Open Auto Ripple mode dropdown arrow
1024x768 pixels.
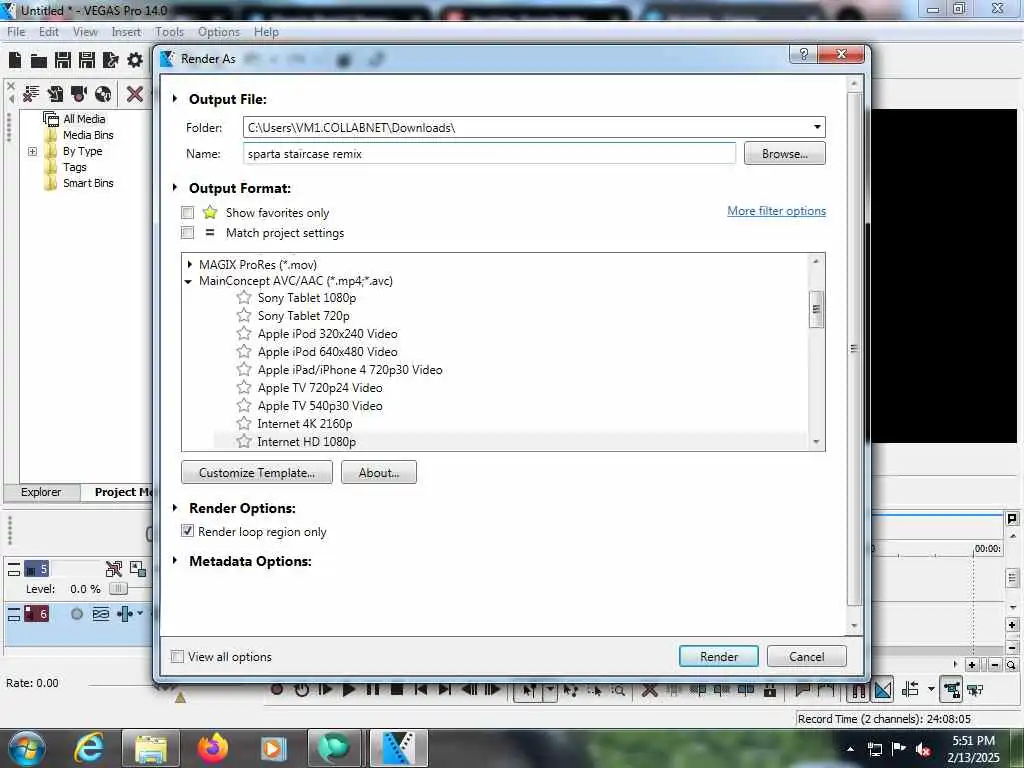(x=931, y=688)
